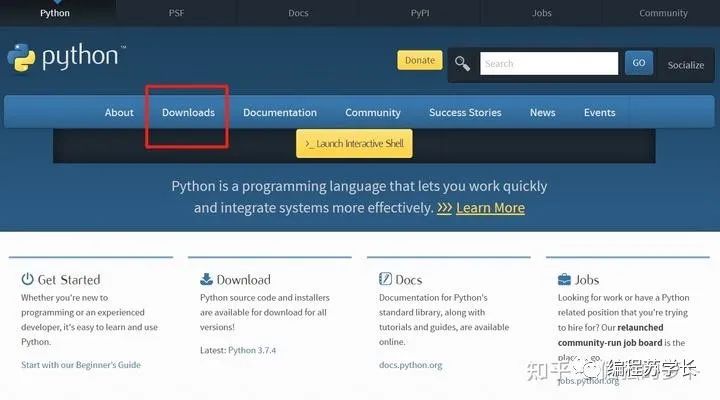Click the GO search button

(x=639, y=63)
